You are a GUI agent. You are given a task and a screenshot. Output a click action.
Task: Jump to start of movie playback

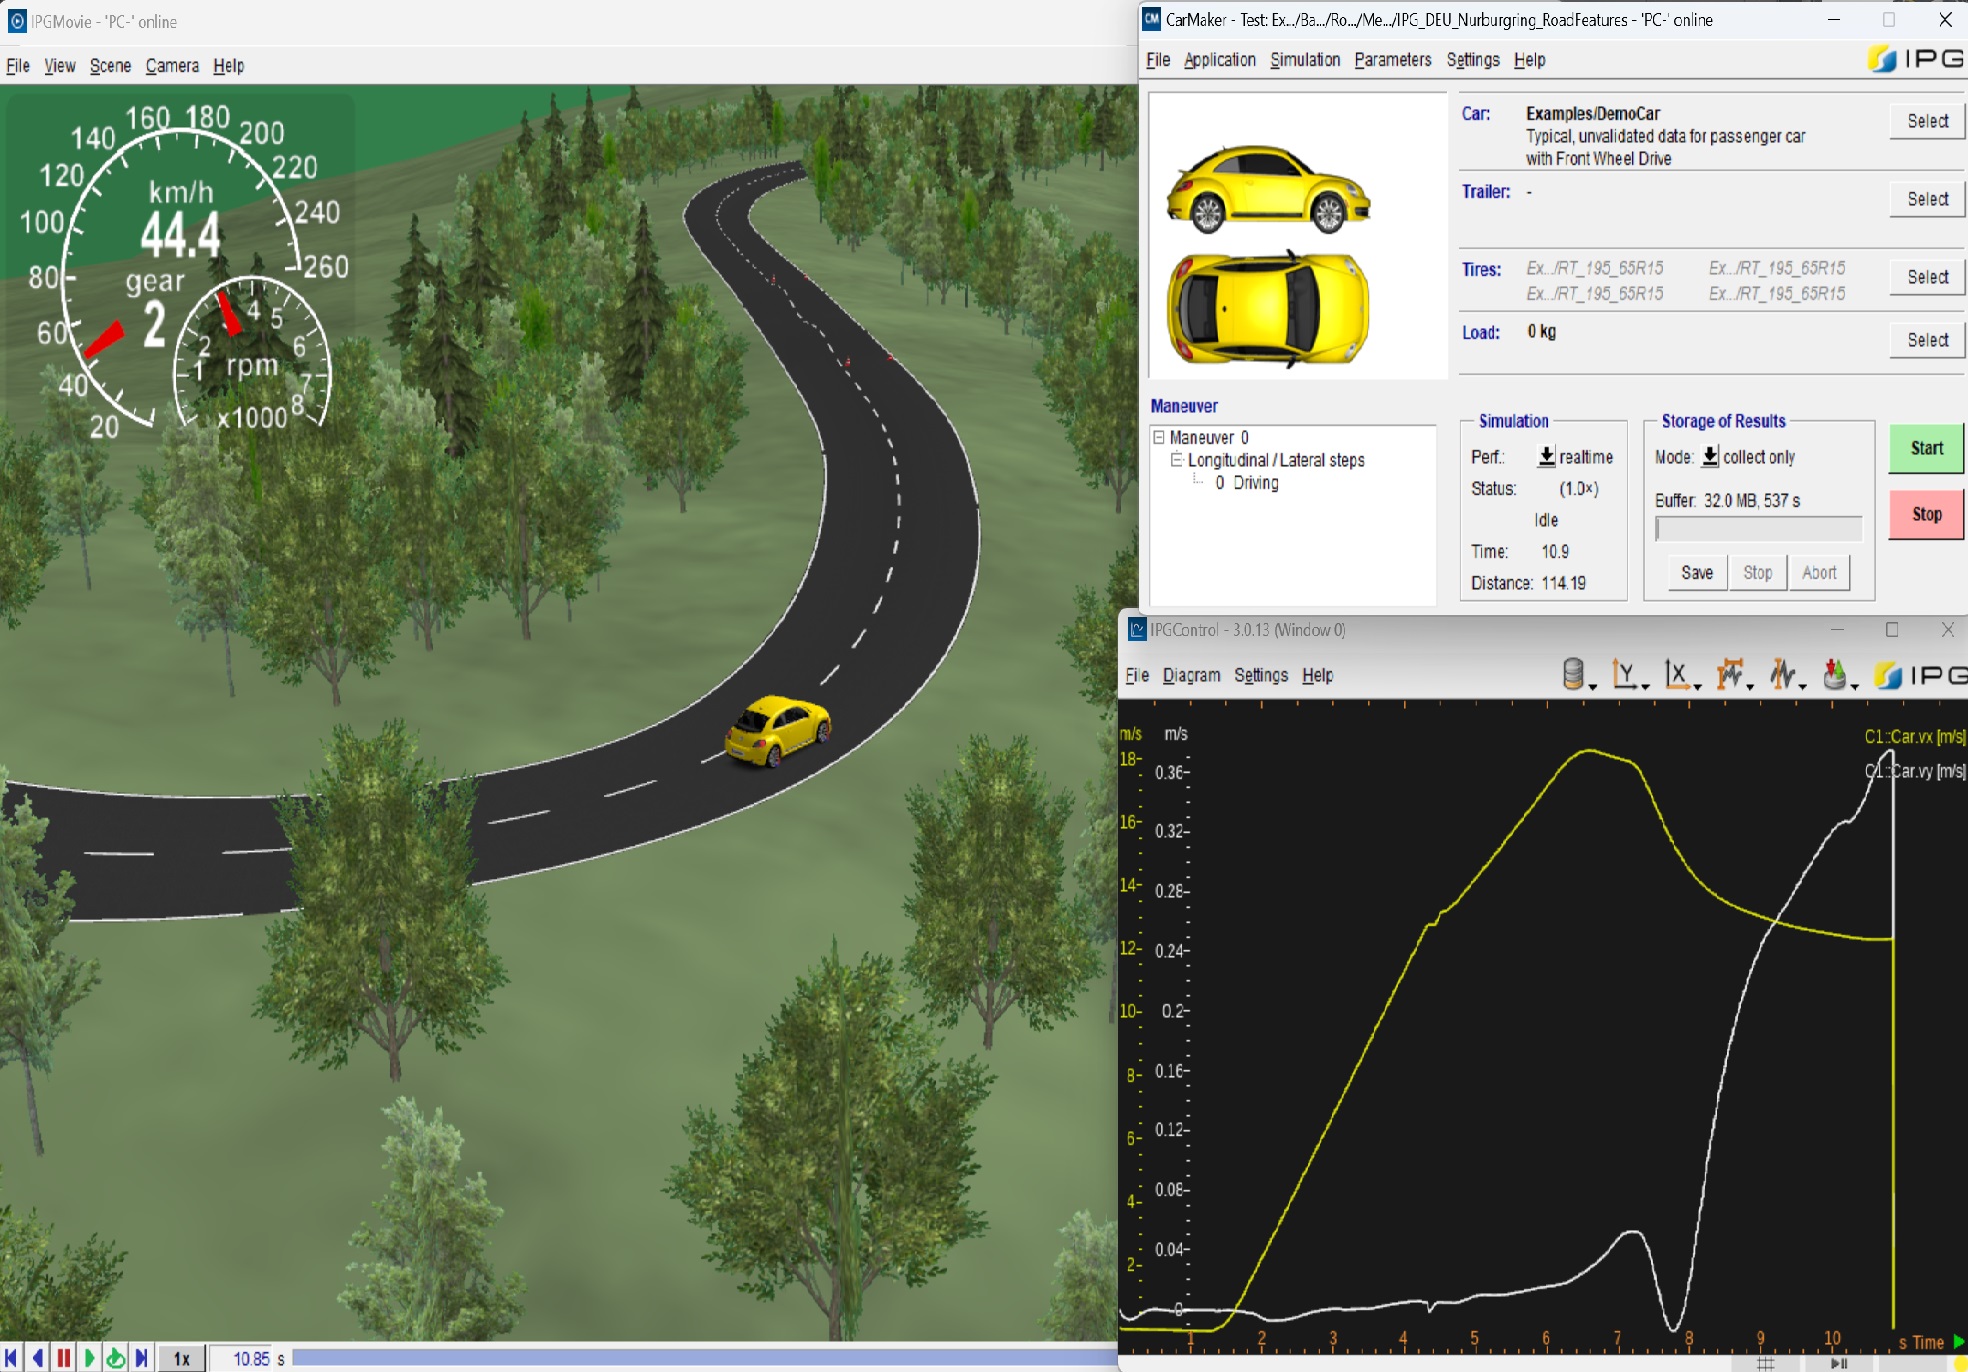[12, 1358]
